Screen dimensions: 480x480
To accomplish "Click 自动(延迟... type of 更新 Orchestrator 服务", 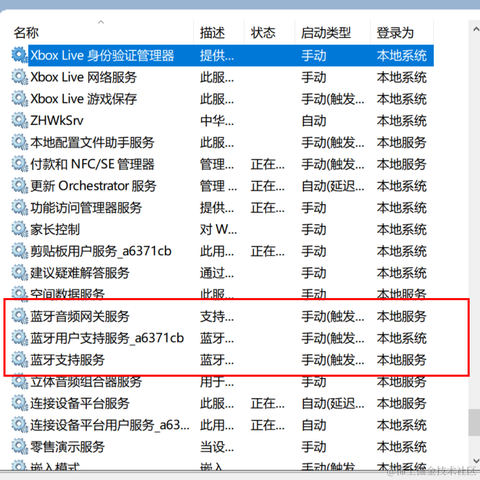I will [333, 186].
